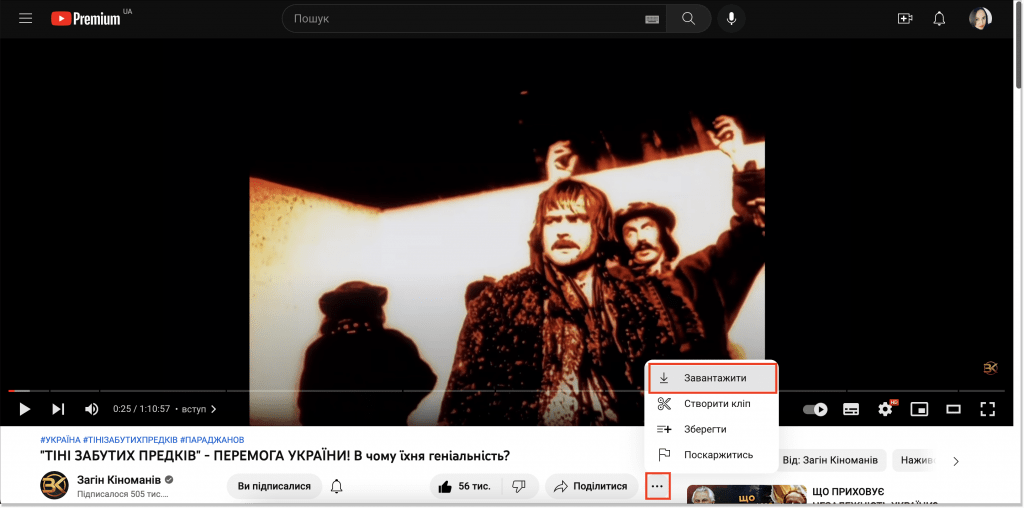Viewport: 1024px width, 508px height.
Task: Click the Ви підписалися button
Action: [274, 486]
